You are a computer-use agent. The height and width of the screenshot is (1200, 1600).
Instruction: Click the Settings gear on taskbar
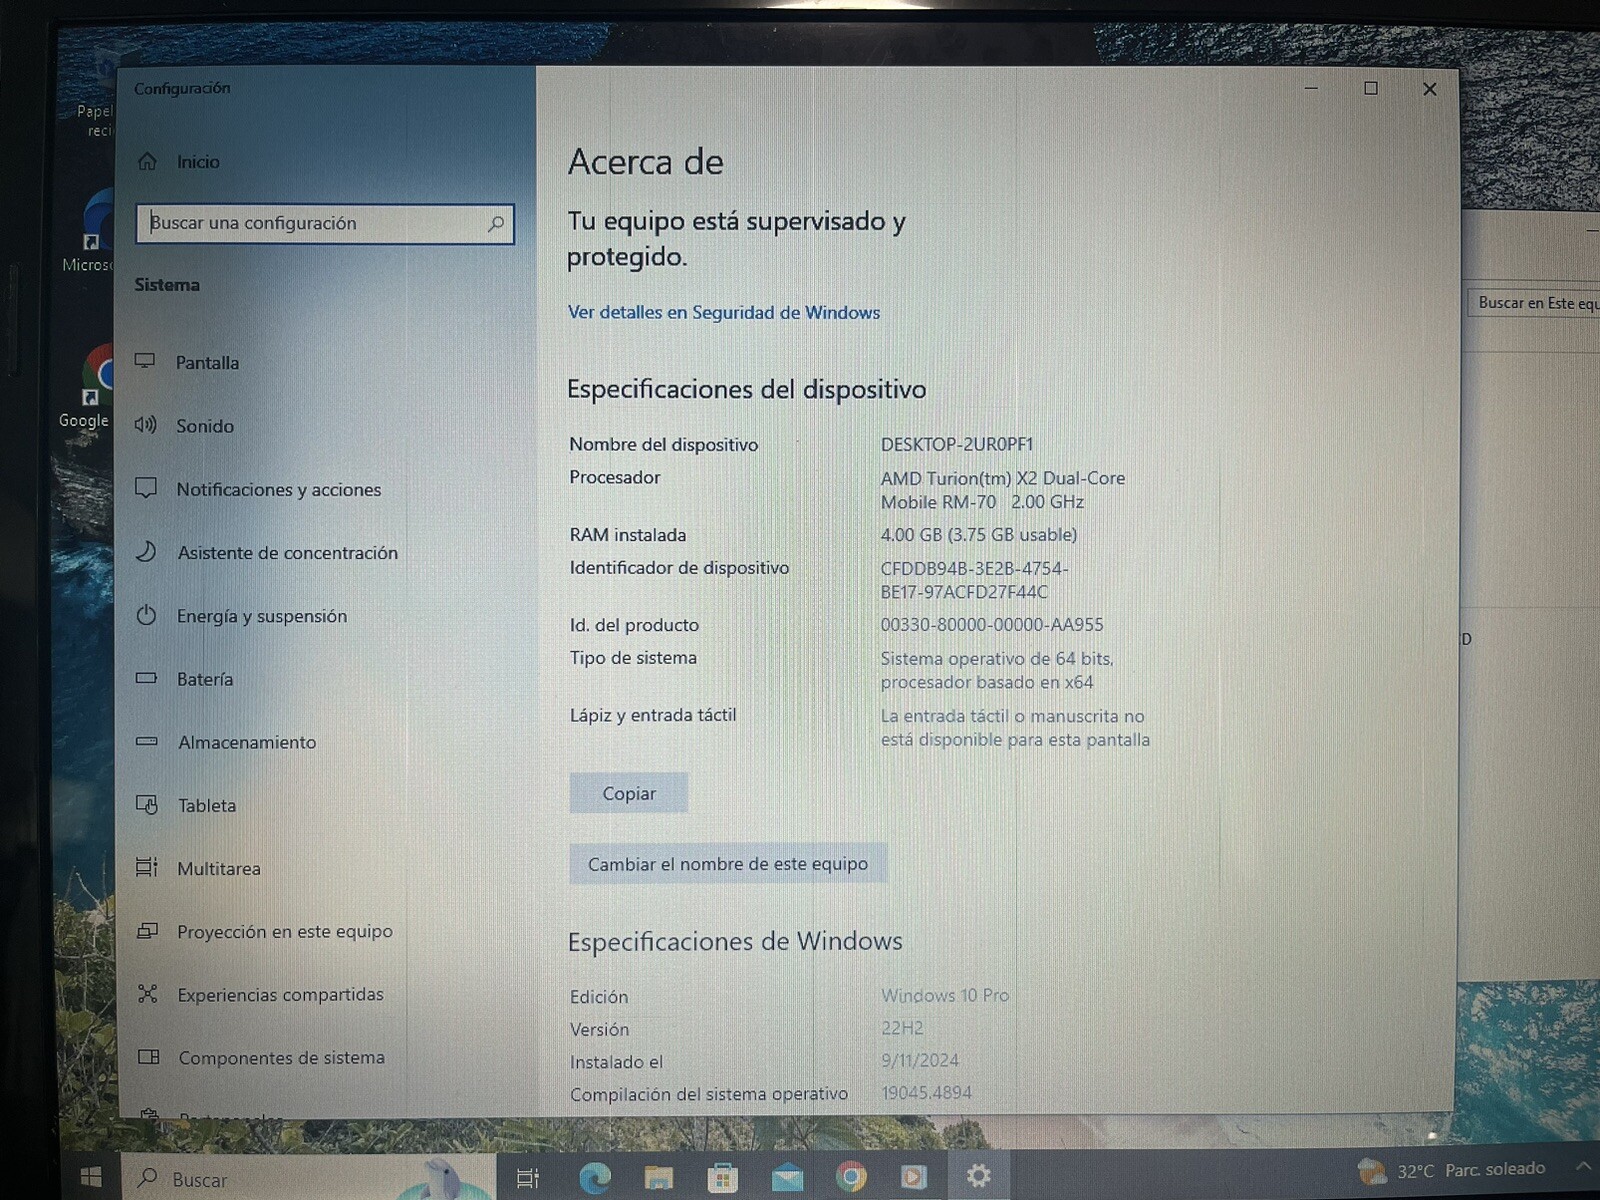point(979,1177)
